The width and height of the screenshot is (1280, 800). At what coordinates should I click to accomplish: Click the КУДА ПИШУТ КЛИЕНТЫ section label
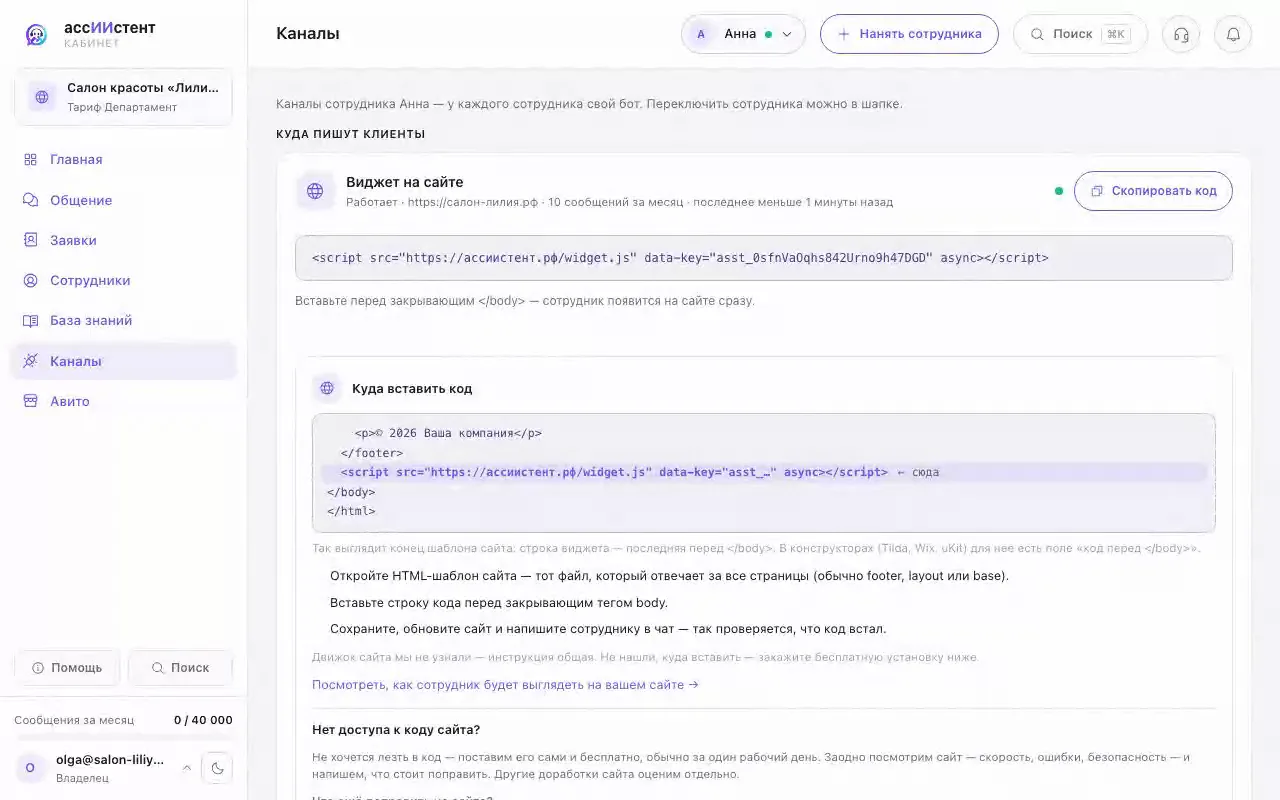[351, 134]
